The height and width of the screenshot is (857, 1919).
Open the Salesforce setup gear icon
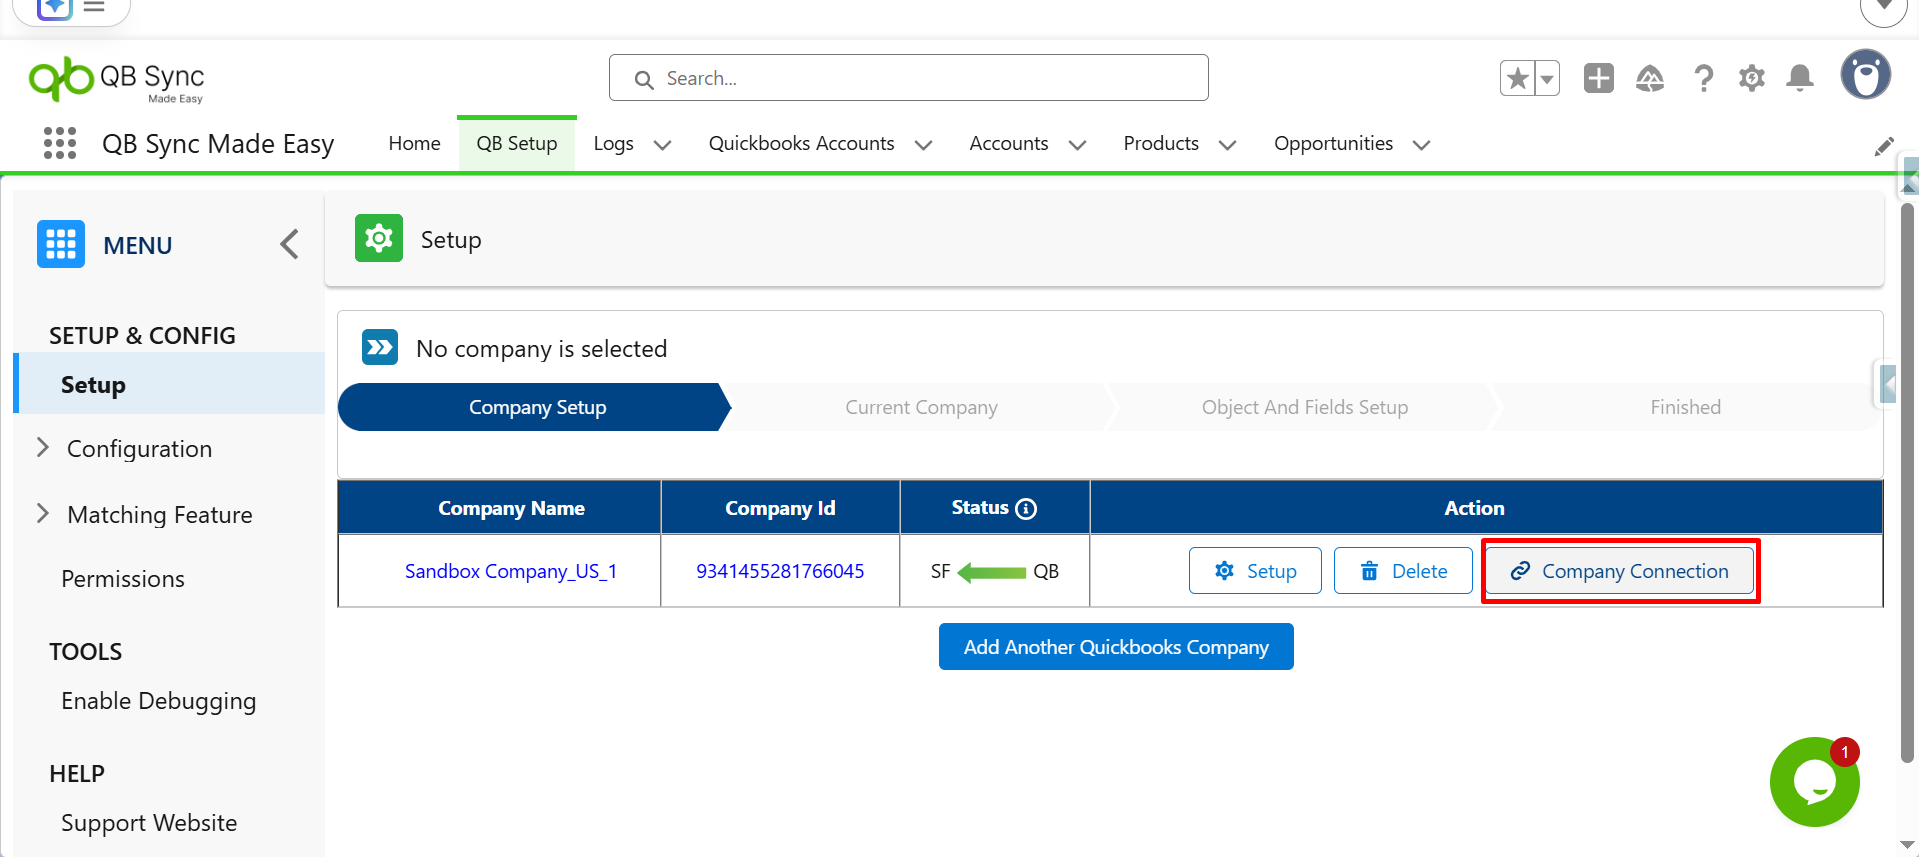click(x=1751, y=78)
